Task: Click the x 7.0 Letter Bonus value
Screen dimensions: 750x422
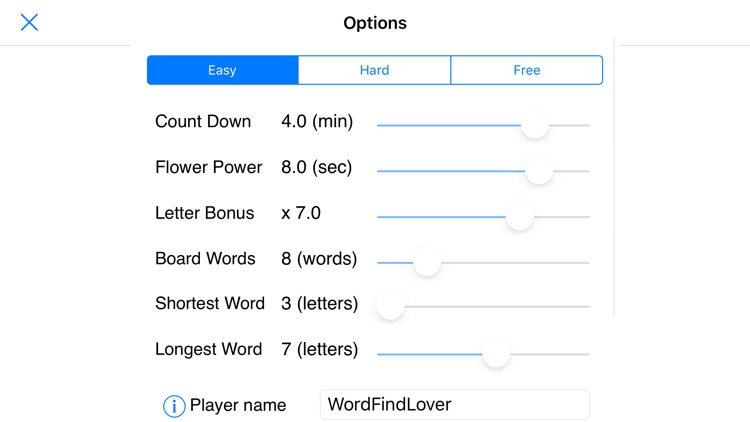Action: (x=301, y=213)
